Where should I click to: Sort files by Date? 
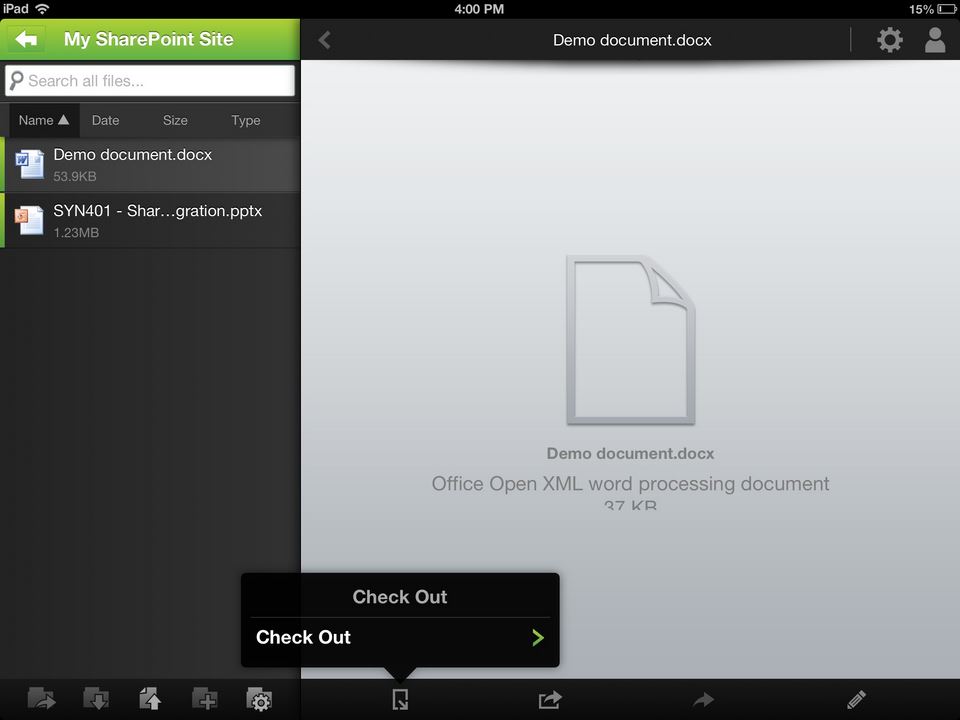click(x=105, y=120)
